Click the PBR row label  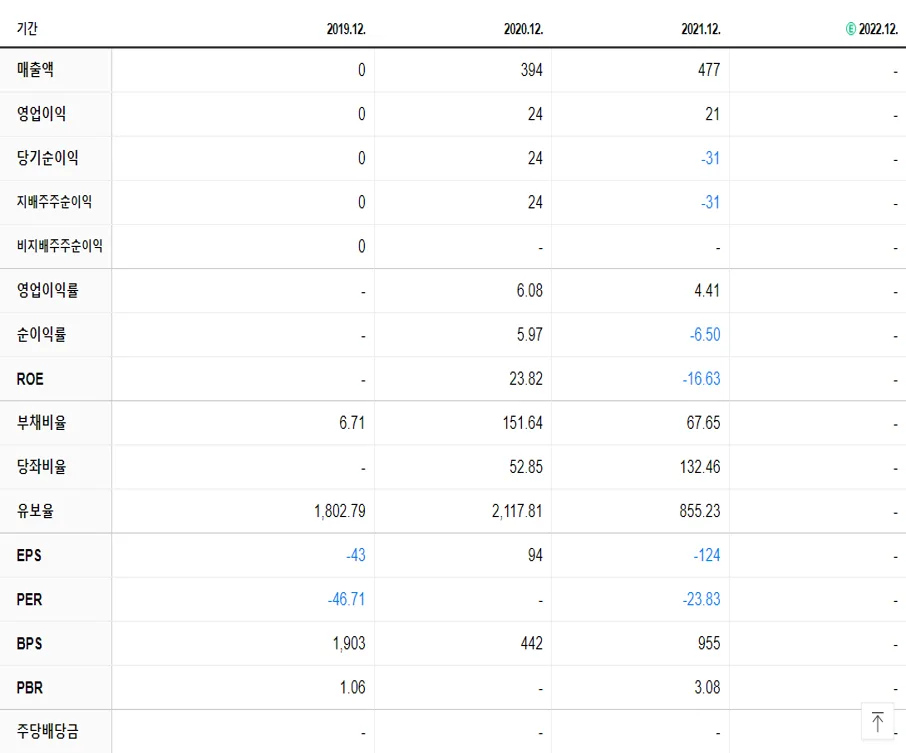click(29, 688)
